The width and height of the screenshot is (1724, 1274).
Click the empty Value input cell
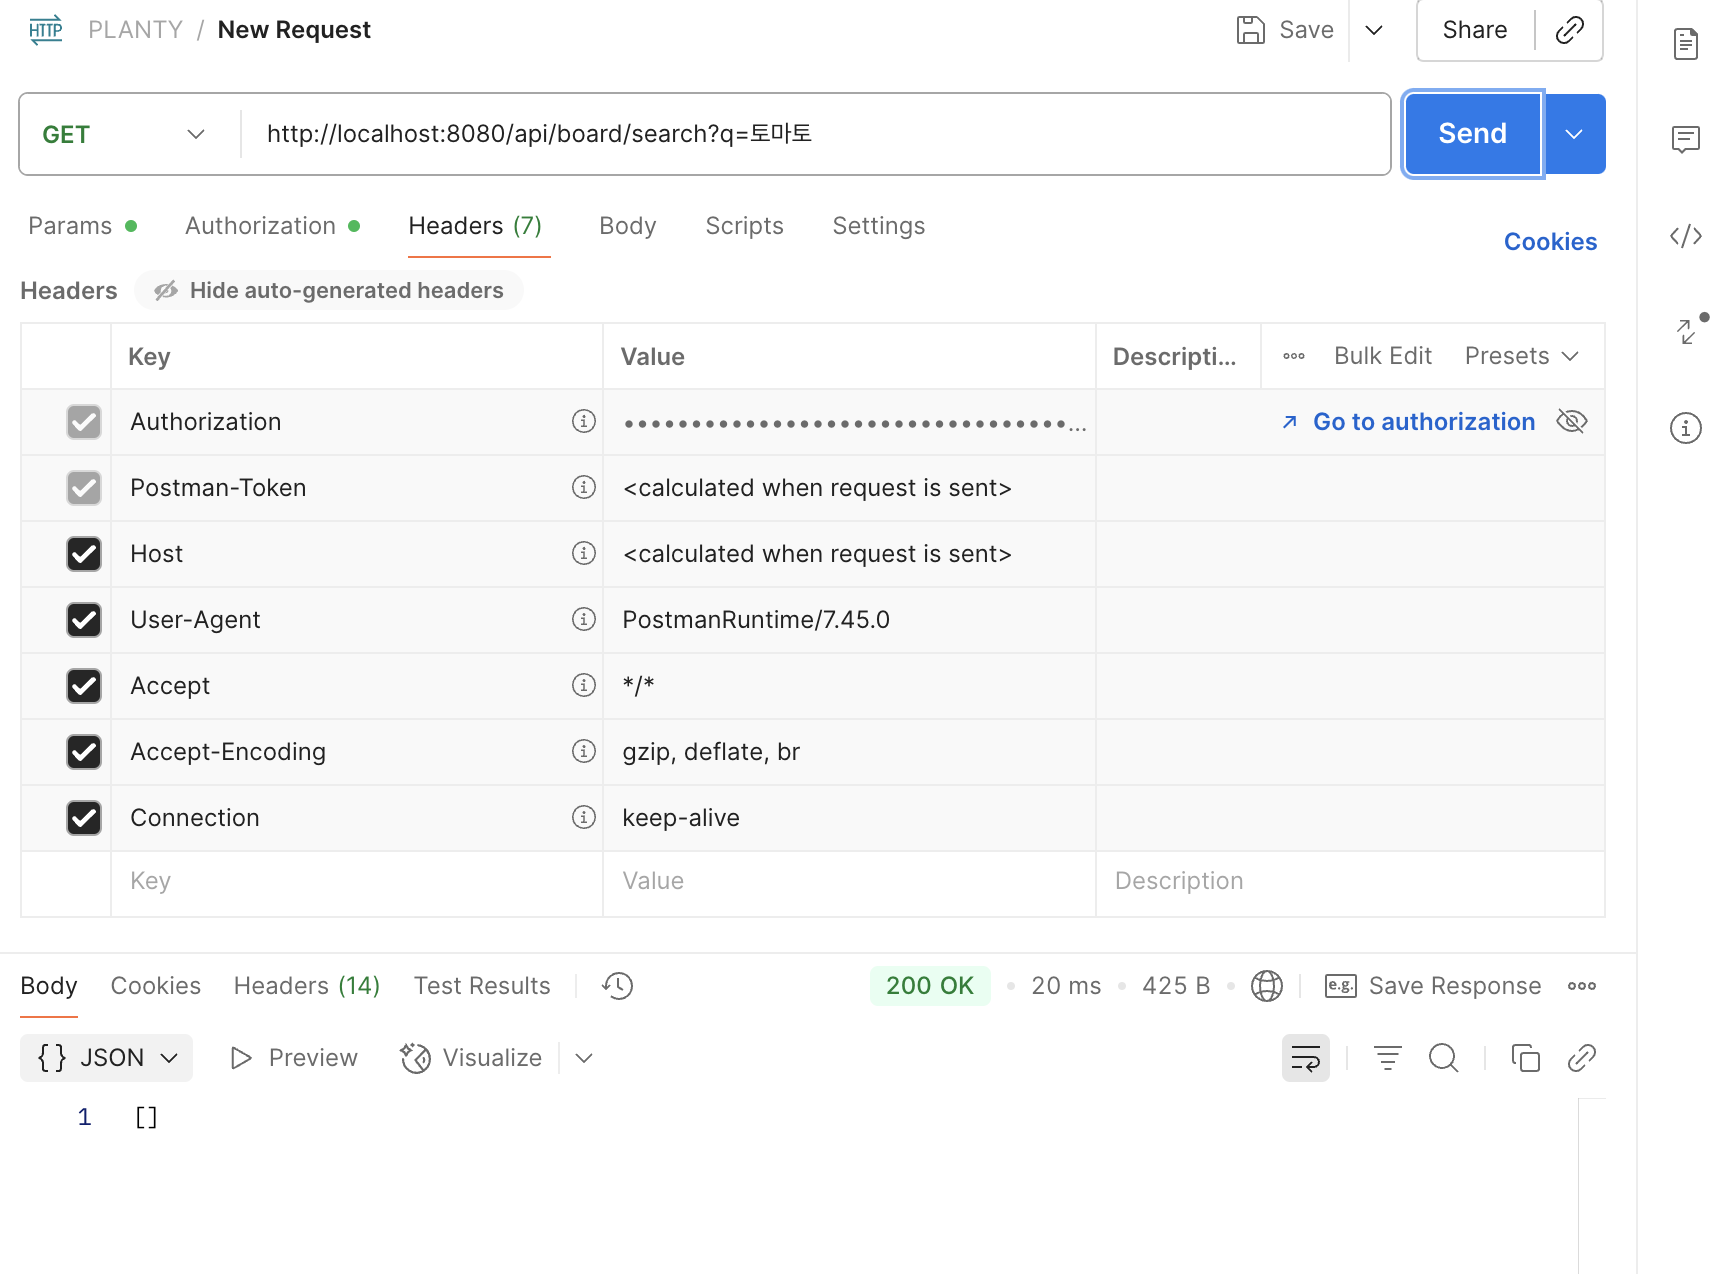[x=850, y=881]
